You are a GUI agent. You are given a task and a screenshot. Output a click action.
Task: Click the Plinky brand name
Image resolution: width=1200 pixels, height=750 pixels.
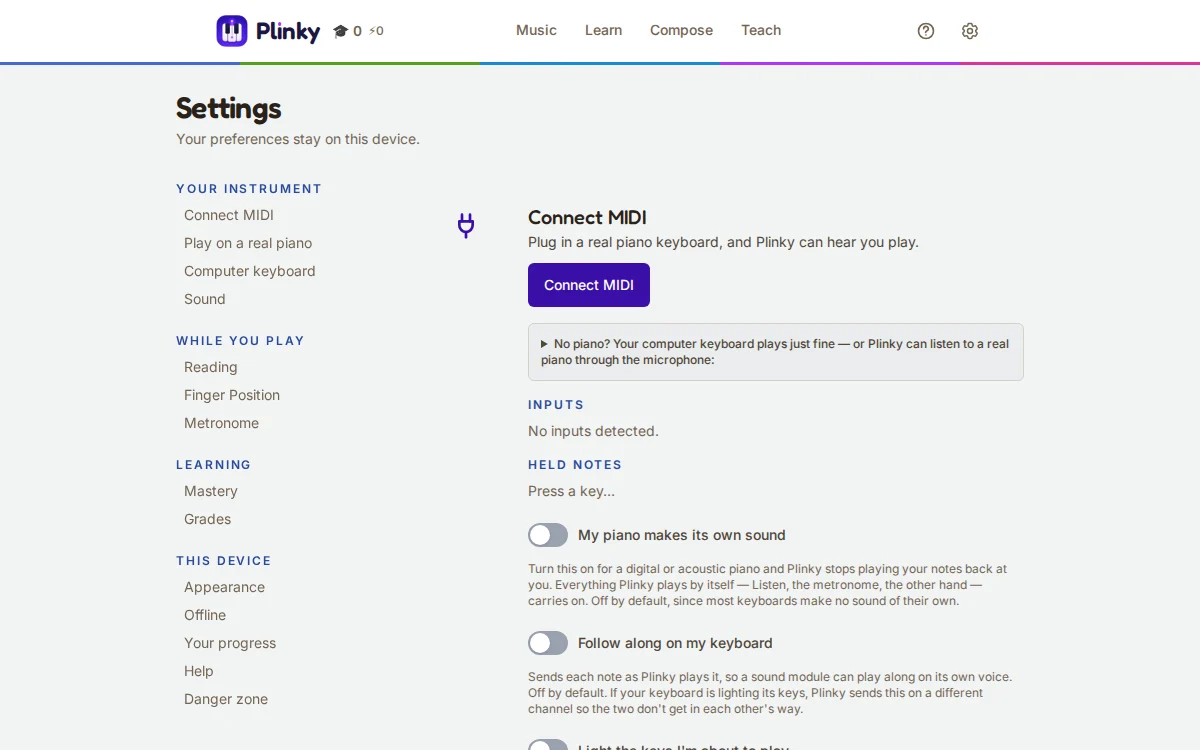point(288,32)
